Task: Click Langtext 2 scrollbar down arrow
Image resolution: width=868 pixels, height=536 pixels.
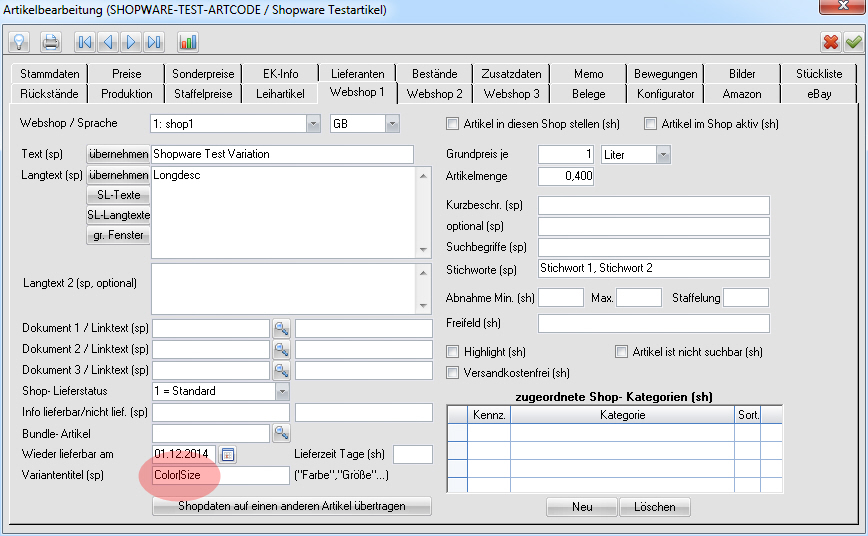Action: point(423,306)
